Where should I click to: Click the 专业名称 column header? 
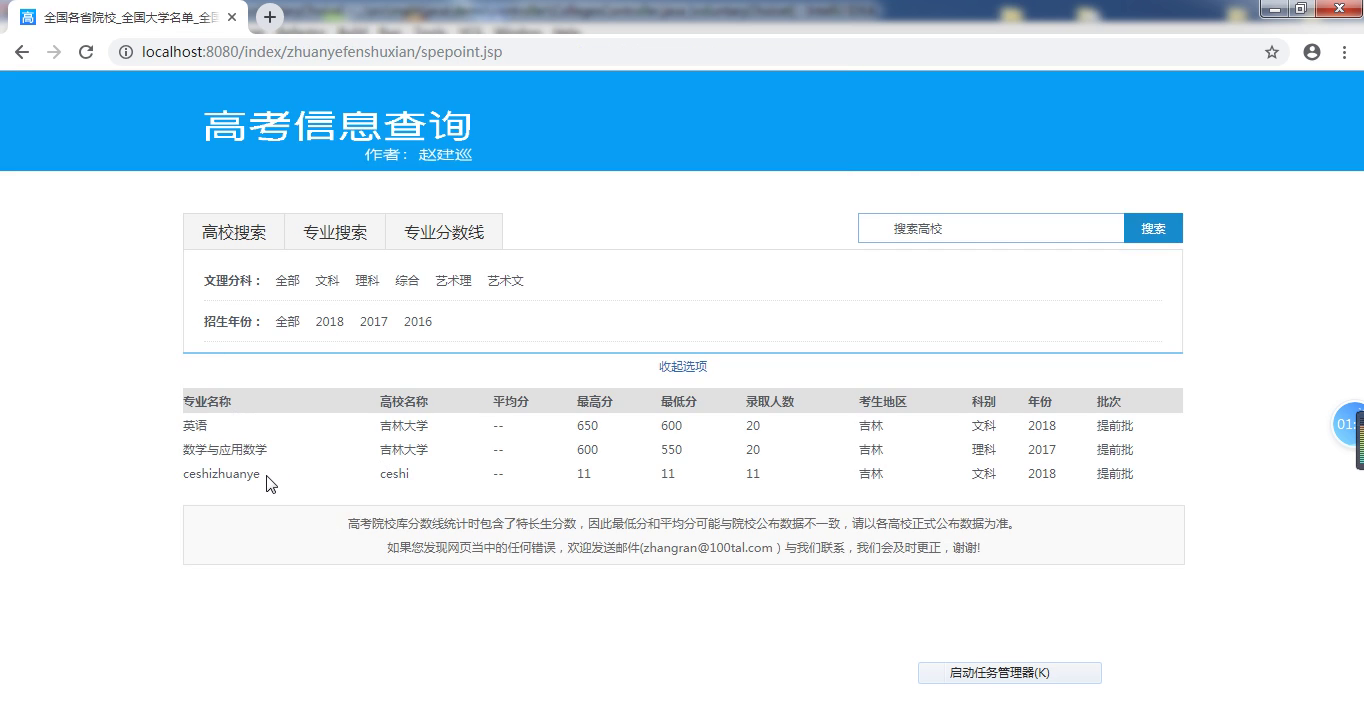[x=207, y=402]
